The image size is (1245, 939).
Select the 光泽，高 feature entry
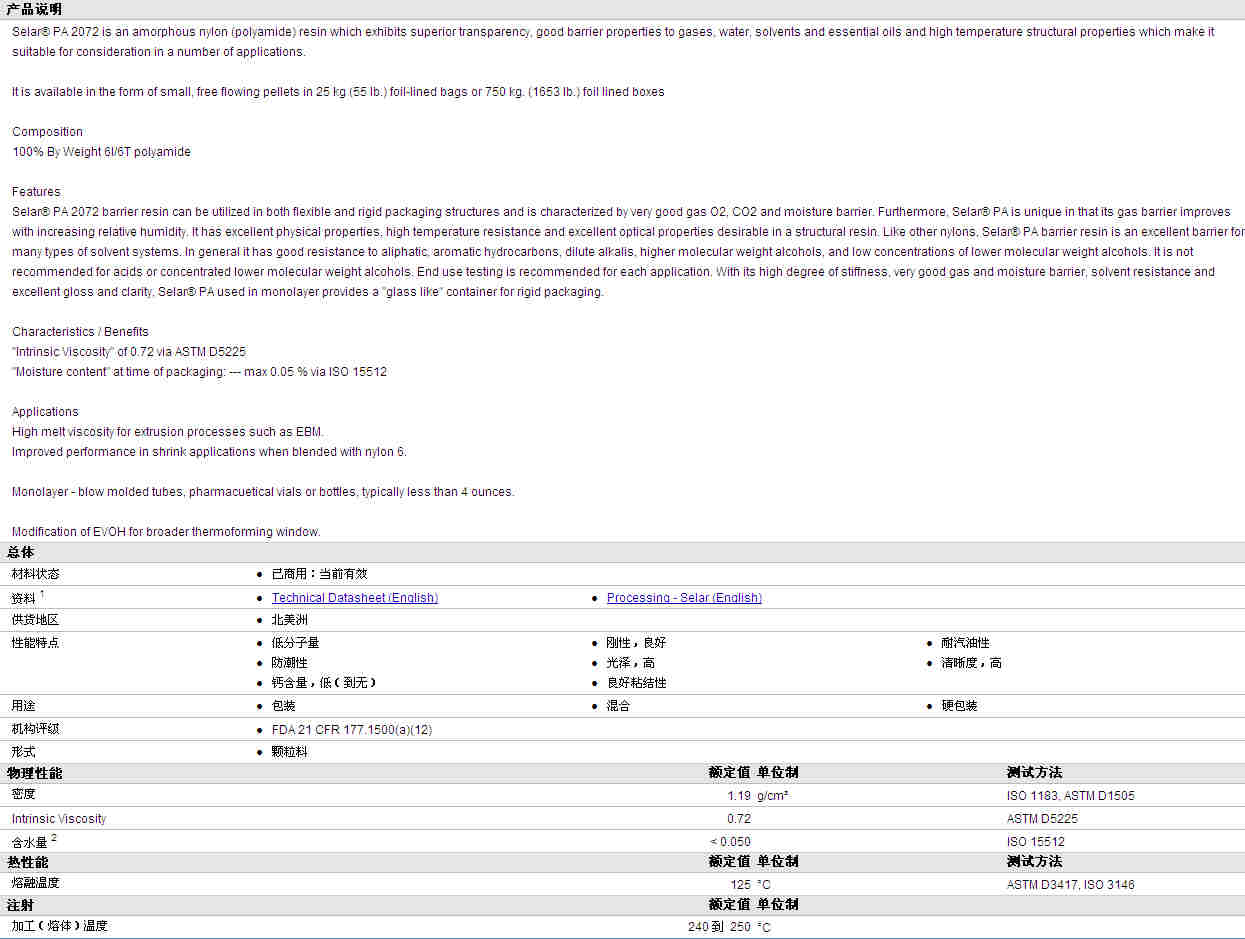click(631, 663)
